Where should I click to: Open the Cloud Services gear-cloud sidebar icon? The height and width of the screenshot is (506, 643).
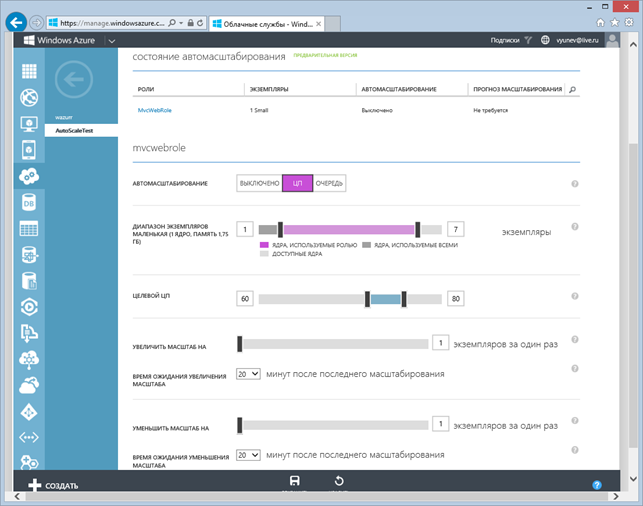click(29, 176)
